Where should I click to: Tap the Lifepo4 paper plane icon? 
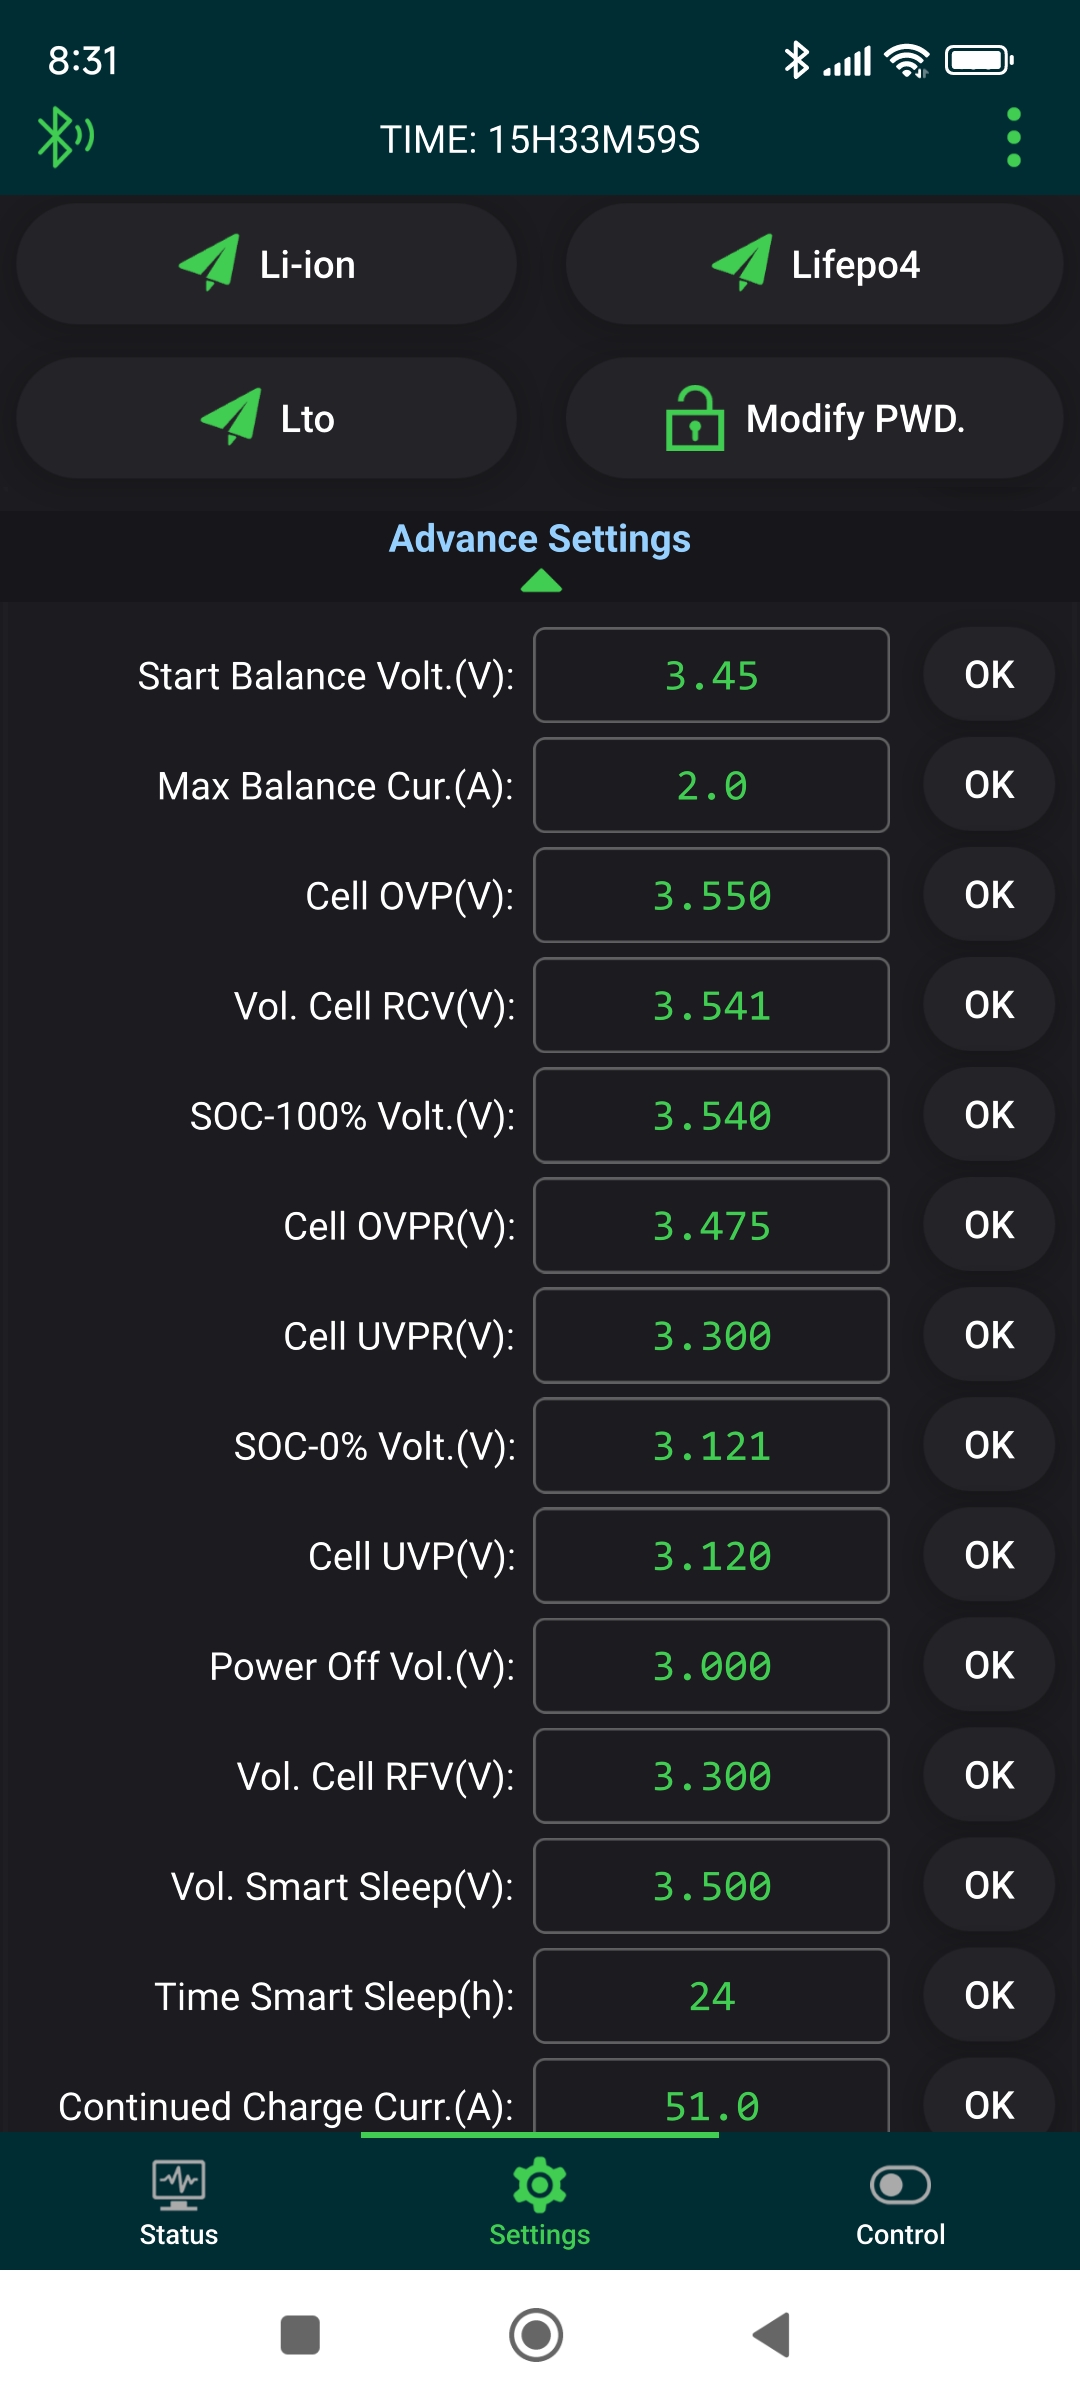click(742, 263)
